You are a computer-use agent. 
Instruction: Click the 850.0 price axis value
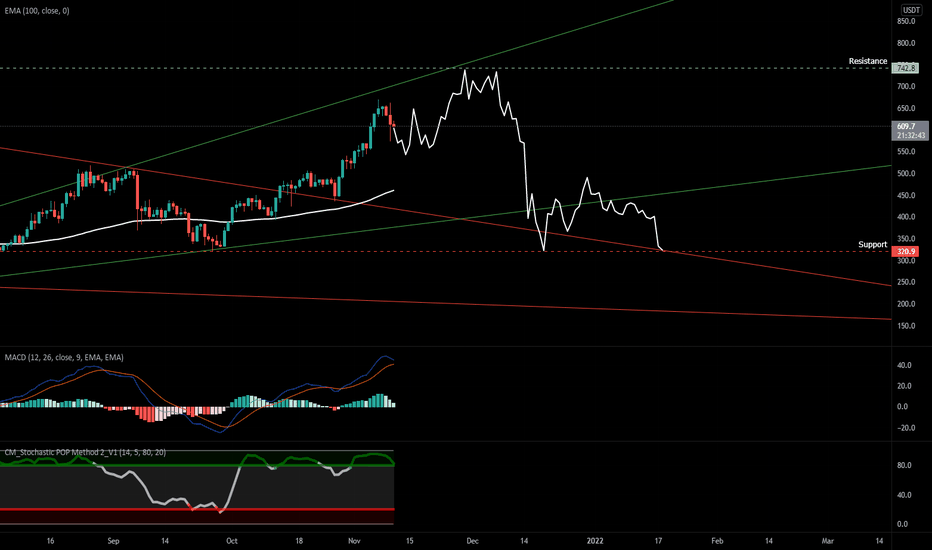pos(906,21)
